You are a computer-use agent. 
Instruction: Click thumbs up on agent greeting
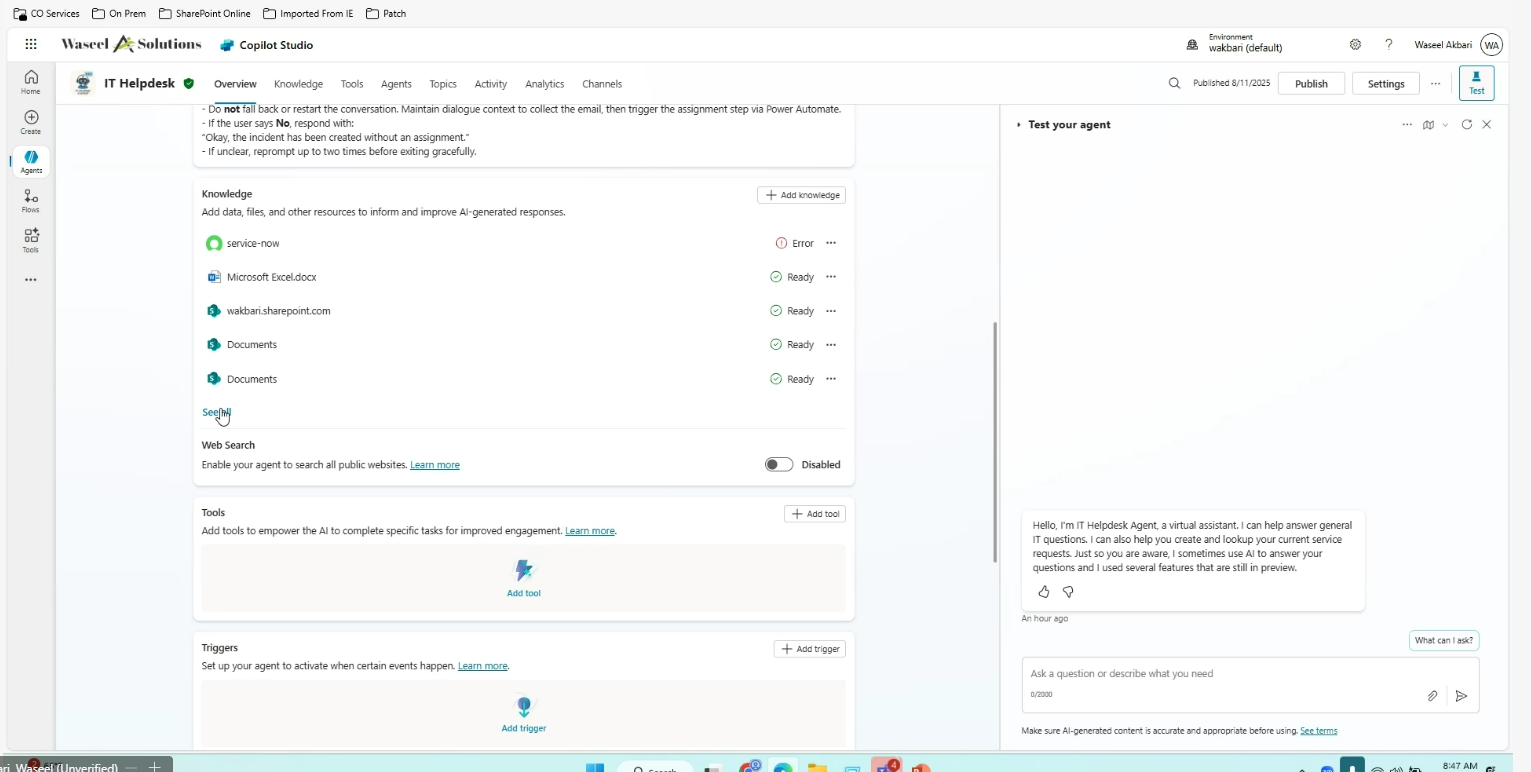pyautogui.click(x=1044, y=592)
